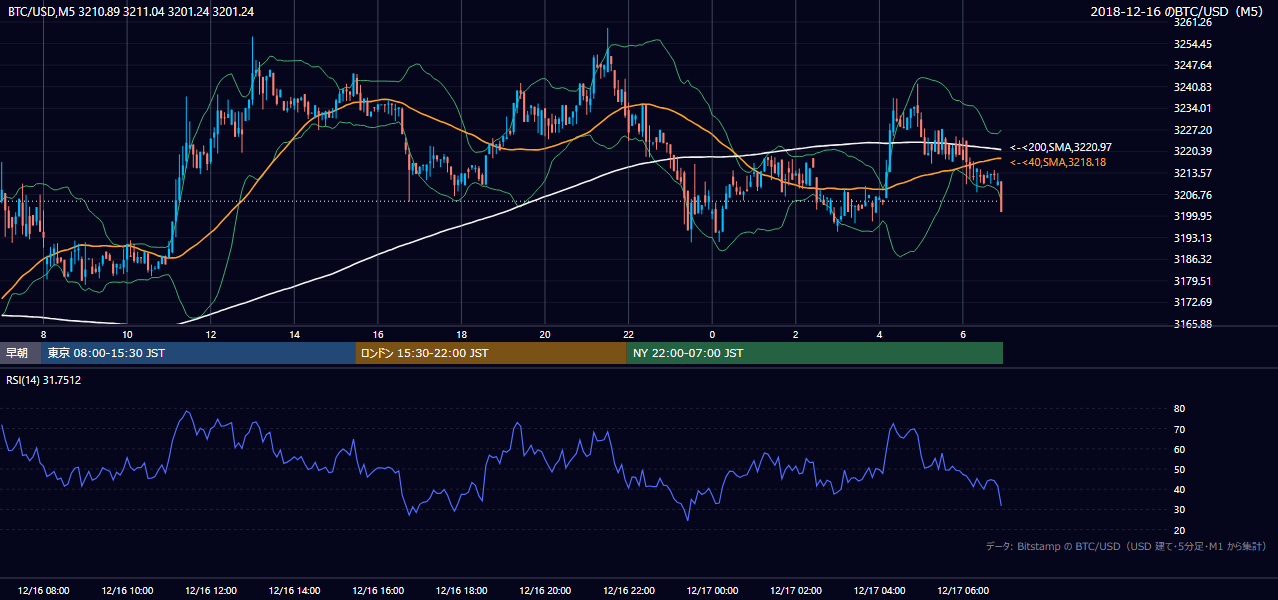Click the 12/16 20:00 time label
Screen dimensions: 1278x600
click(545, 591)
